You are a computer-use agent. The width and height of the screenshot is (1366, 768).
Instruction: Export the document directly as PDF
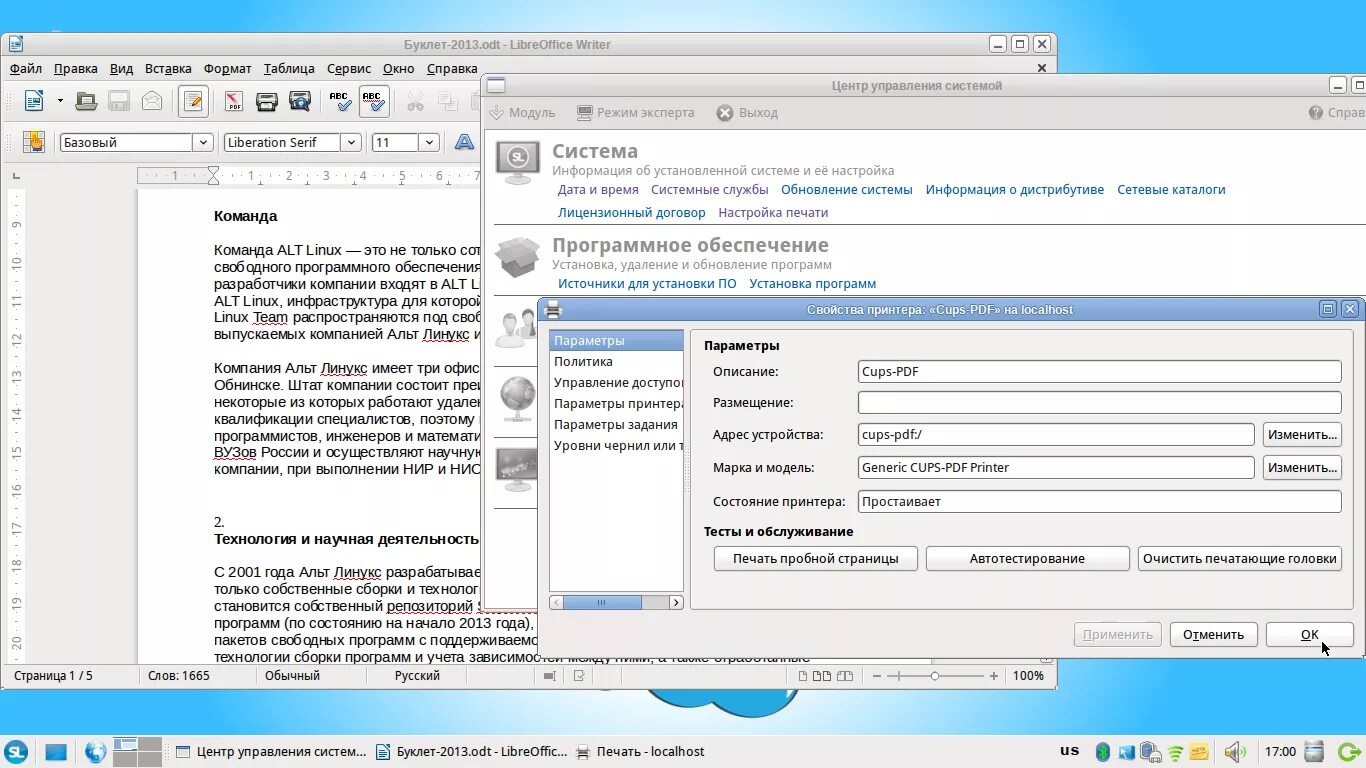pyautogui.click(x=234, y=101)
